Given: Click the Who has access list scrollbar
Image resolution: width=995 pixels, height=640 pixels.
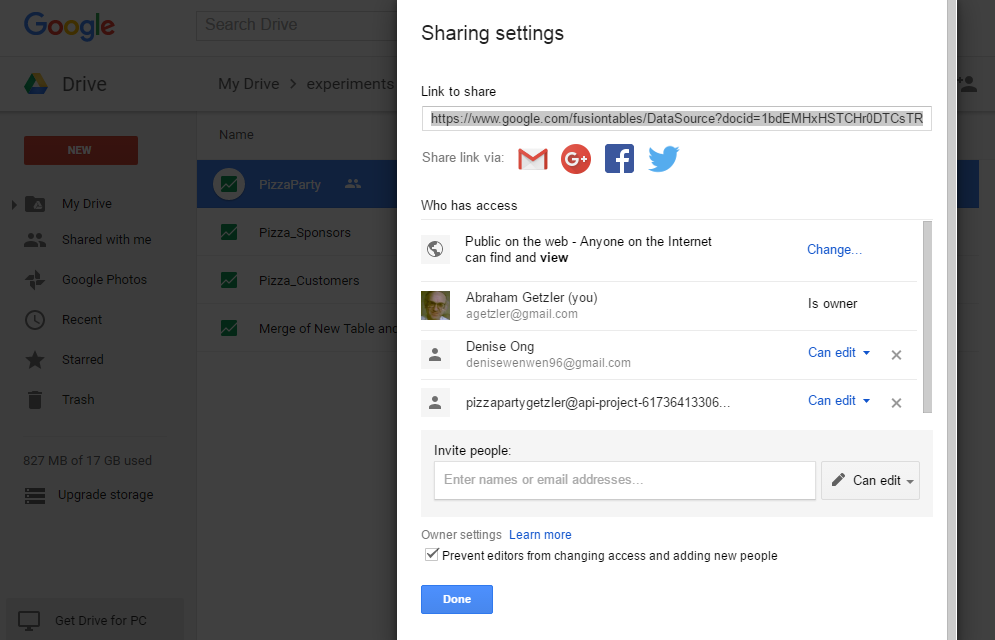Looking at the screenshot, I should (927, 317).
